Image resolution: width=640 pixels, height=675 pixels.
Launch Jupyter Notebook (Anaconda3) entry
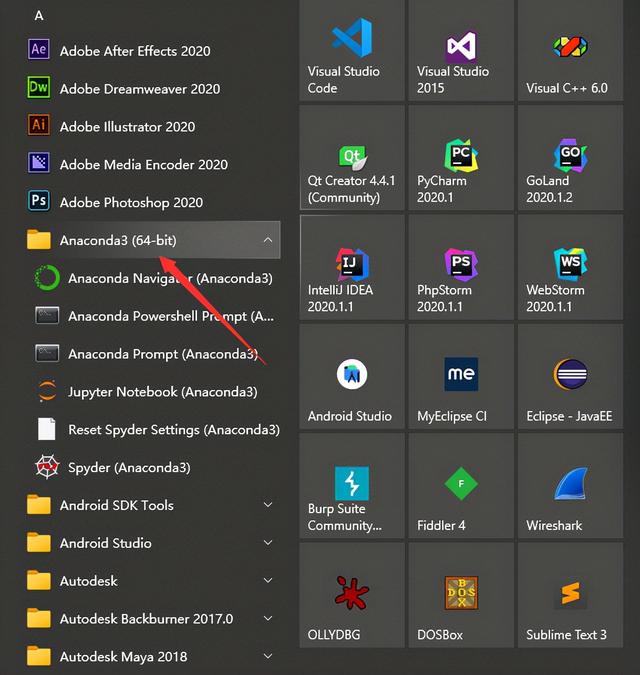tap(162, 392)
